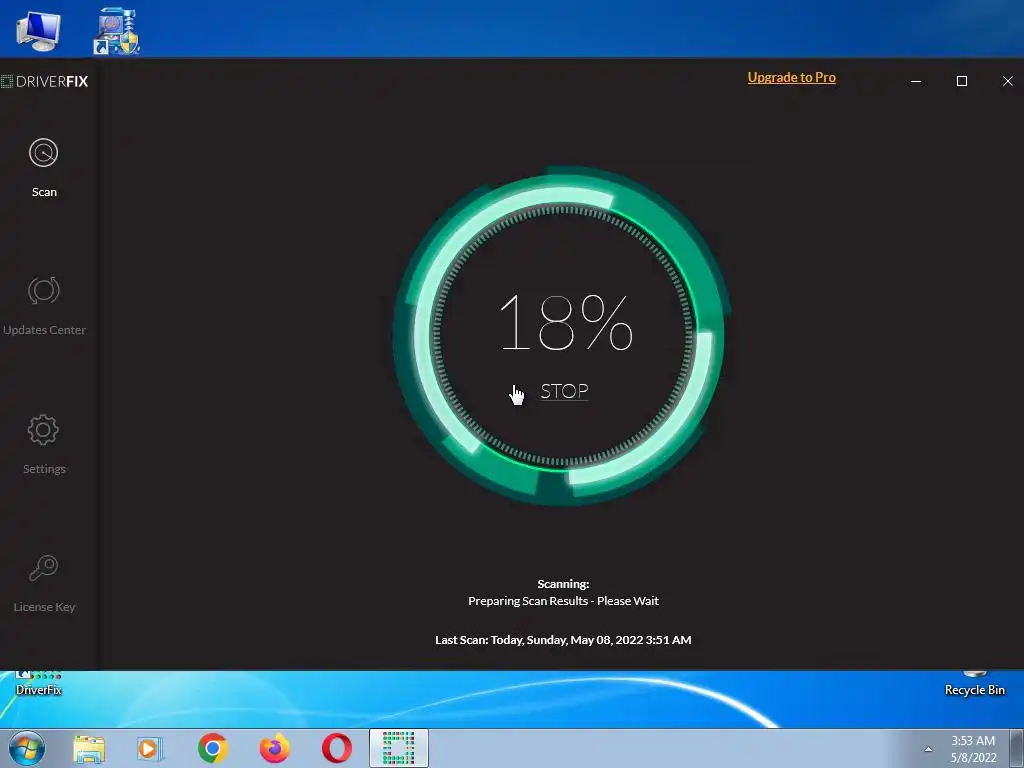Click the Scanning: status heading
This screenshot has height=768, width=1024.
(563, 584)
